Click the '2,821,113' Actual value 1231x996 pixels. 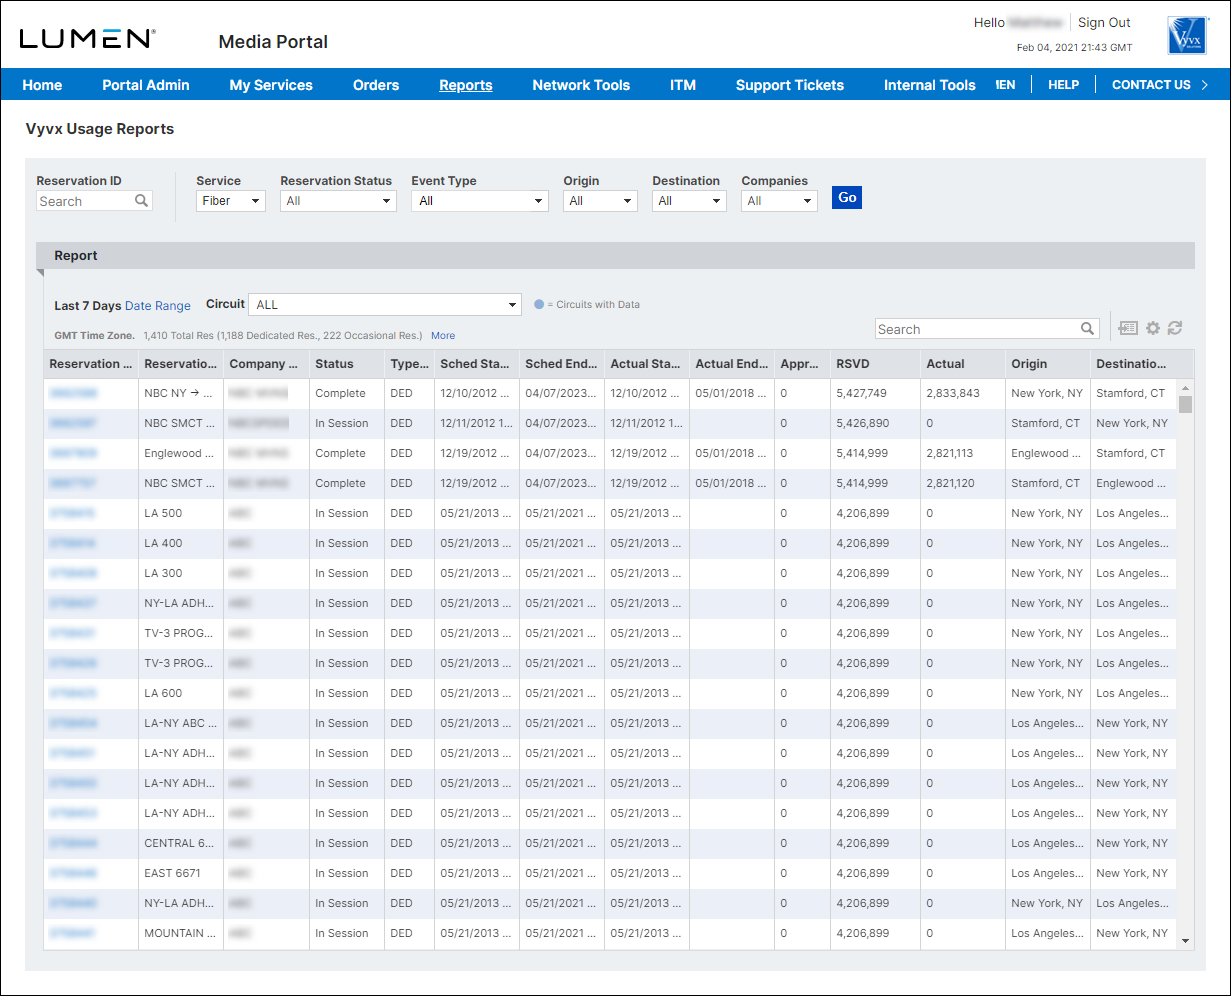[x=952, y=453]
